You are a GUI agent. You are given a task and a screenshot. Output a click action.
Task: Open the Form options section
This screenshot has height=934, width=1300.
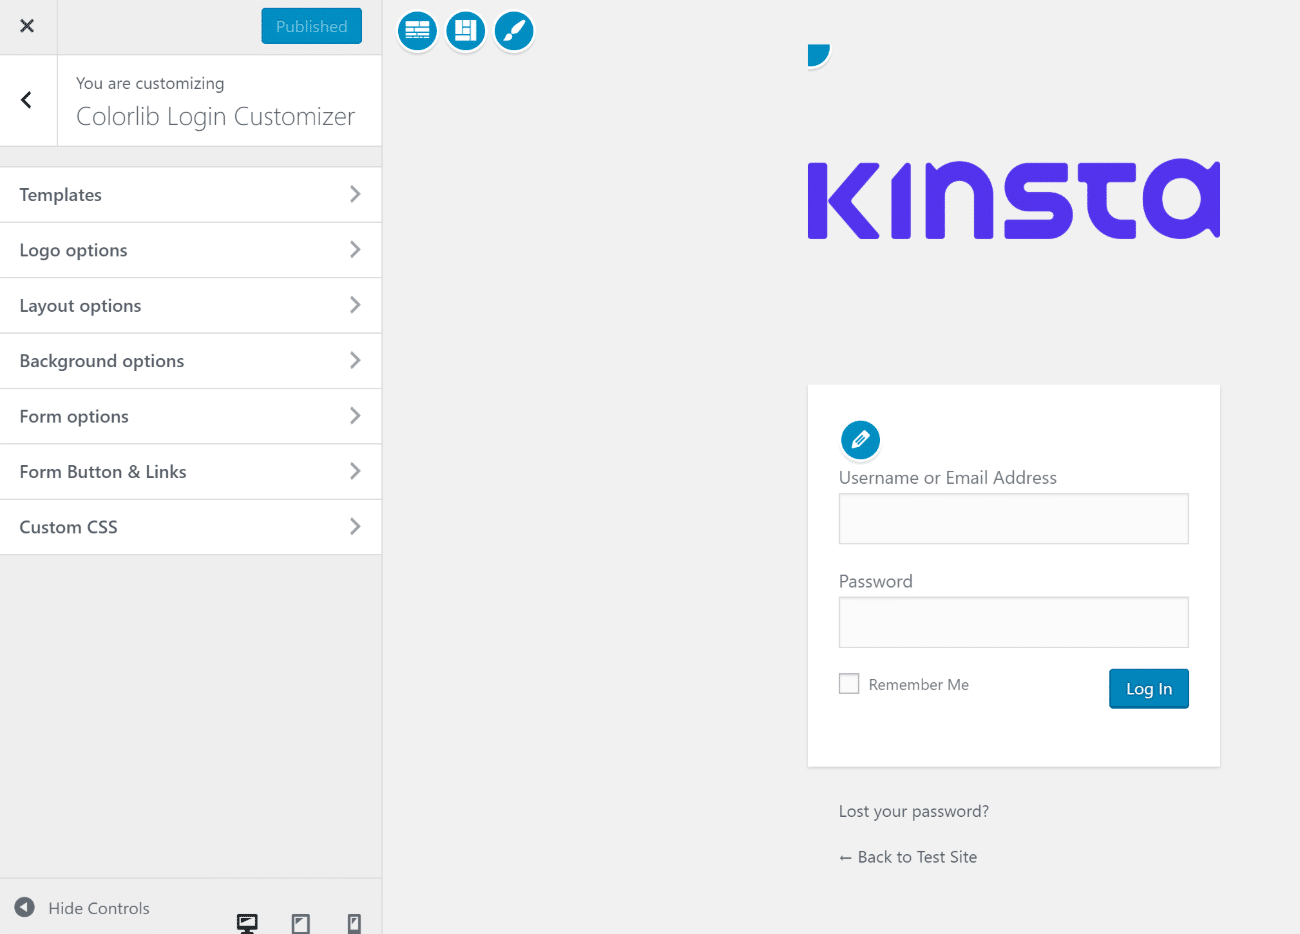click(x=191, y=416)
